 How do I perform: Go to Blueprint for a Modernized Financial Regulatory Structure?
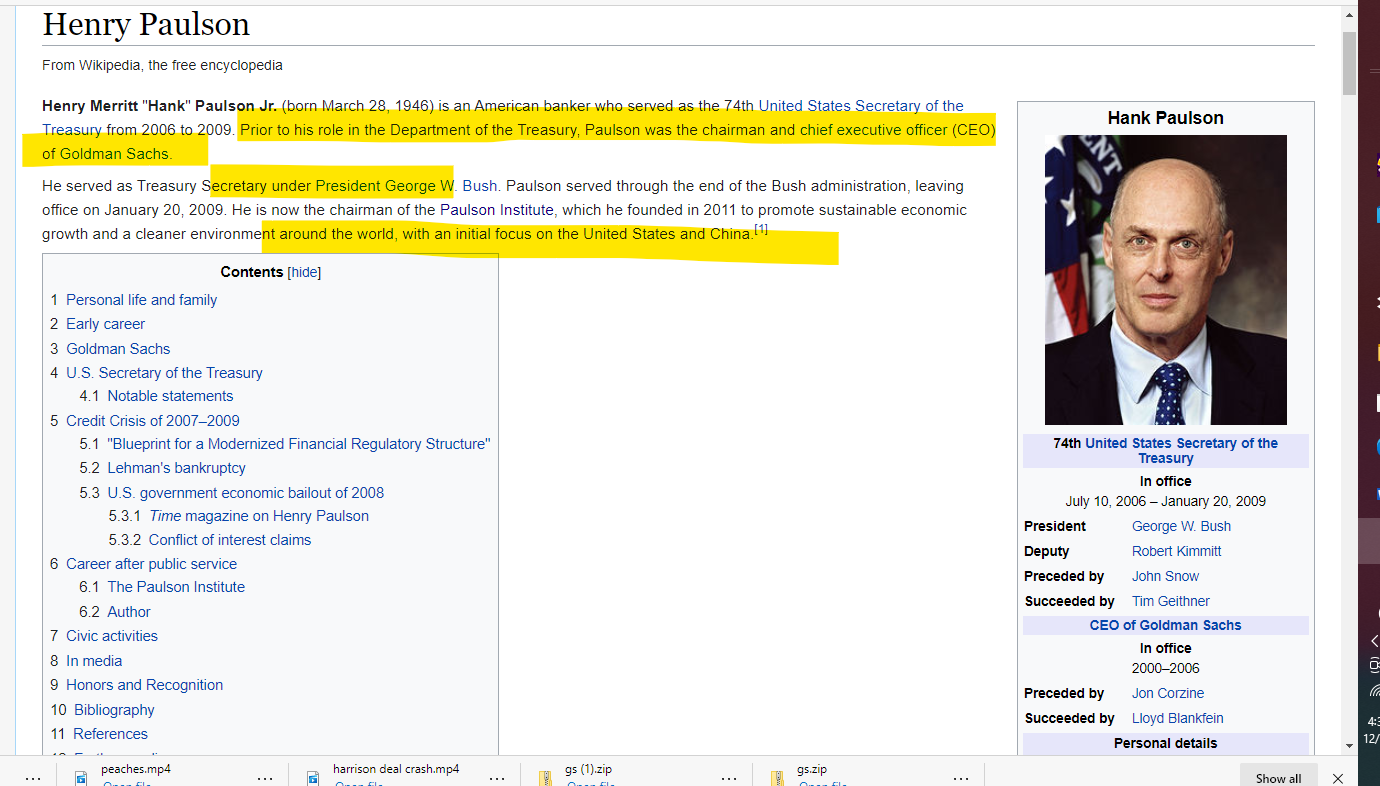point(299,444)
